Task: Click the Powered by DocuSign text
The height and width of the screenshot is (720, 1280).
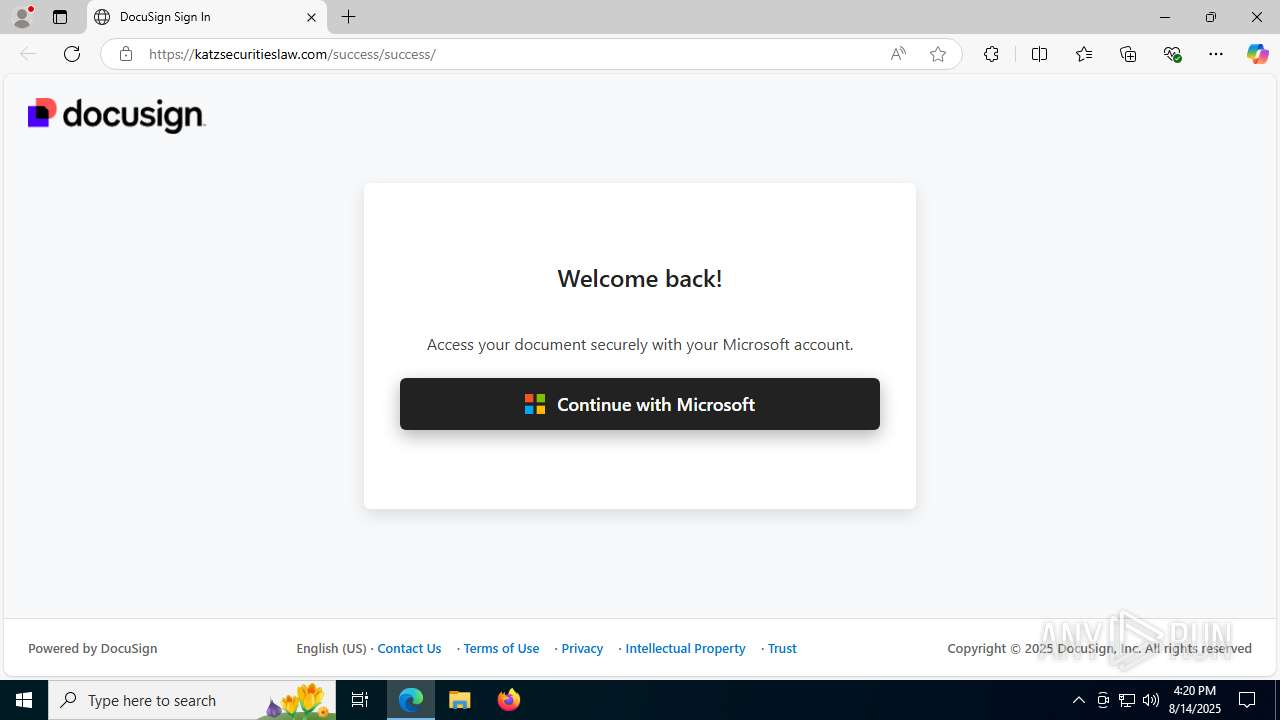Action: pos(93,648)
